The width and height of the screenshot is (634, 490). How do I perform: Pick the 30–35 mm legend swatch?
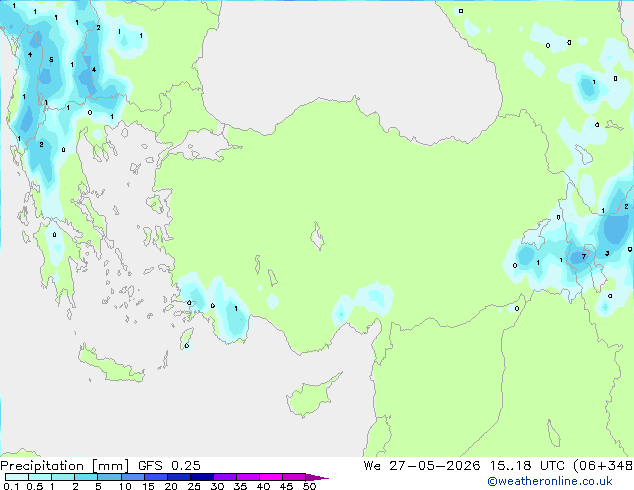point(225,477)
